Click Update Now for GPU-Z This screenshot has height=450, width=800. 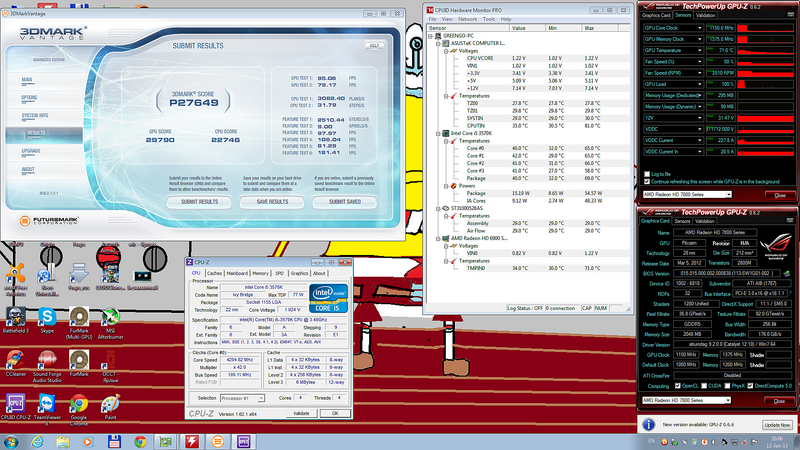click(777, 425)
